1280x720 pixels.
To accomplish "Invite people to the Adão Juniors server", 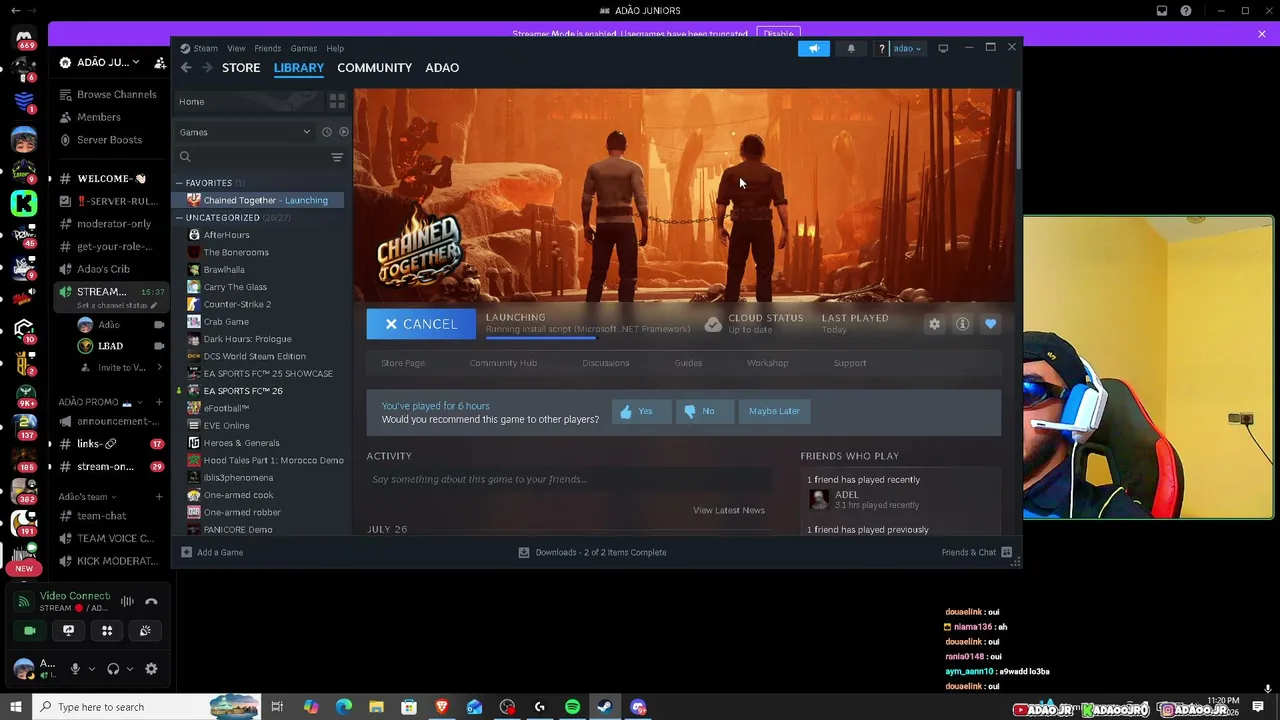I will (x=159, y=62).
